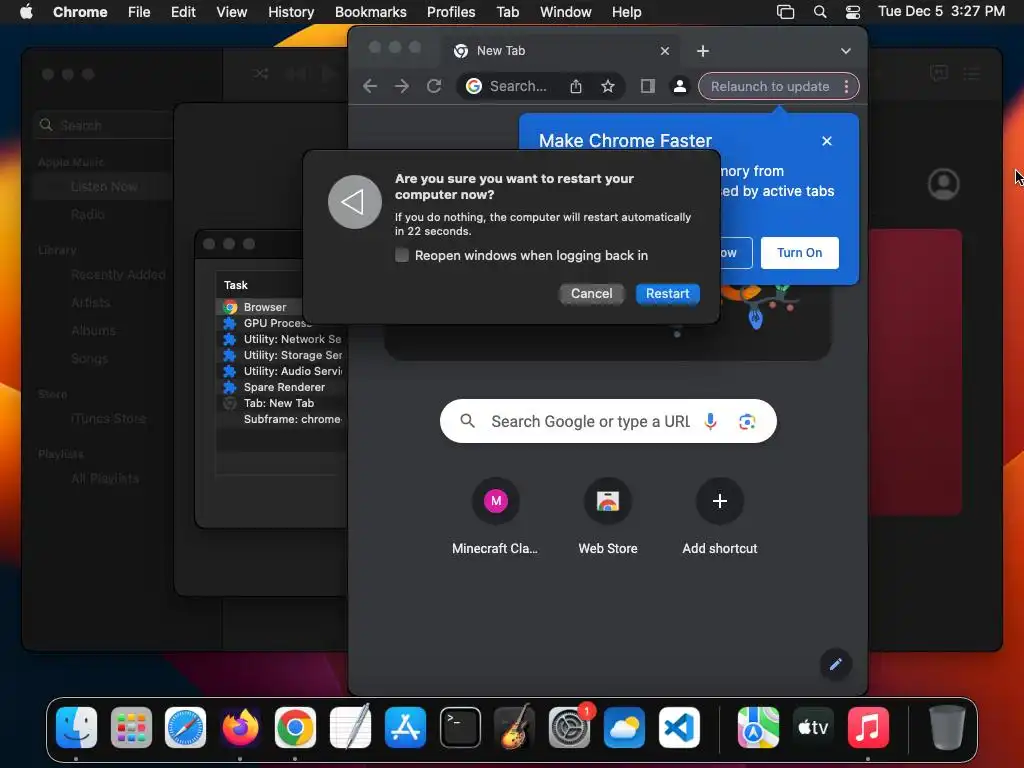The width and height of the screenshot is (1024, 768).
Task: Go back in Chrome
Action: tap(370, 86)
